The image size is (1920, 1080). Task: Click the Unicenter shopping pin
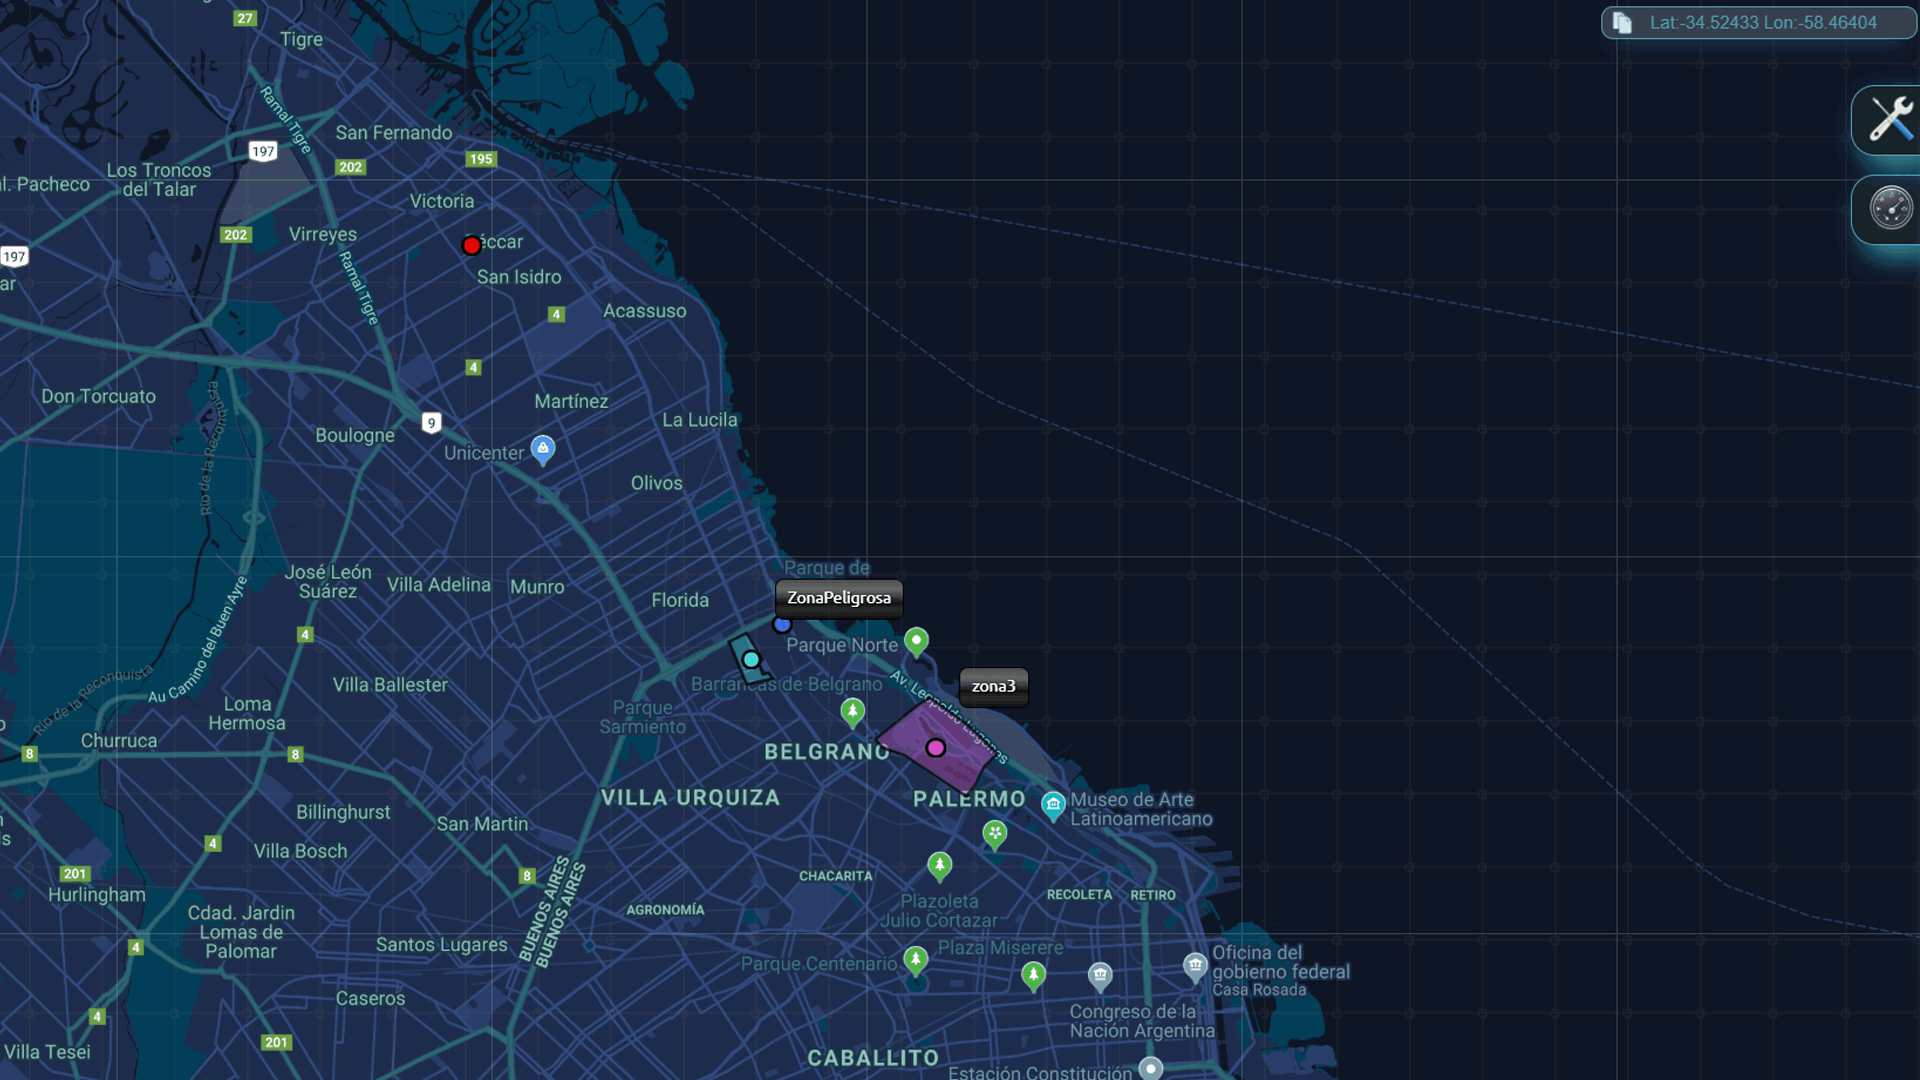[x=542, y=449]
